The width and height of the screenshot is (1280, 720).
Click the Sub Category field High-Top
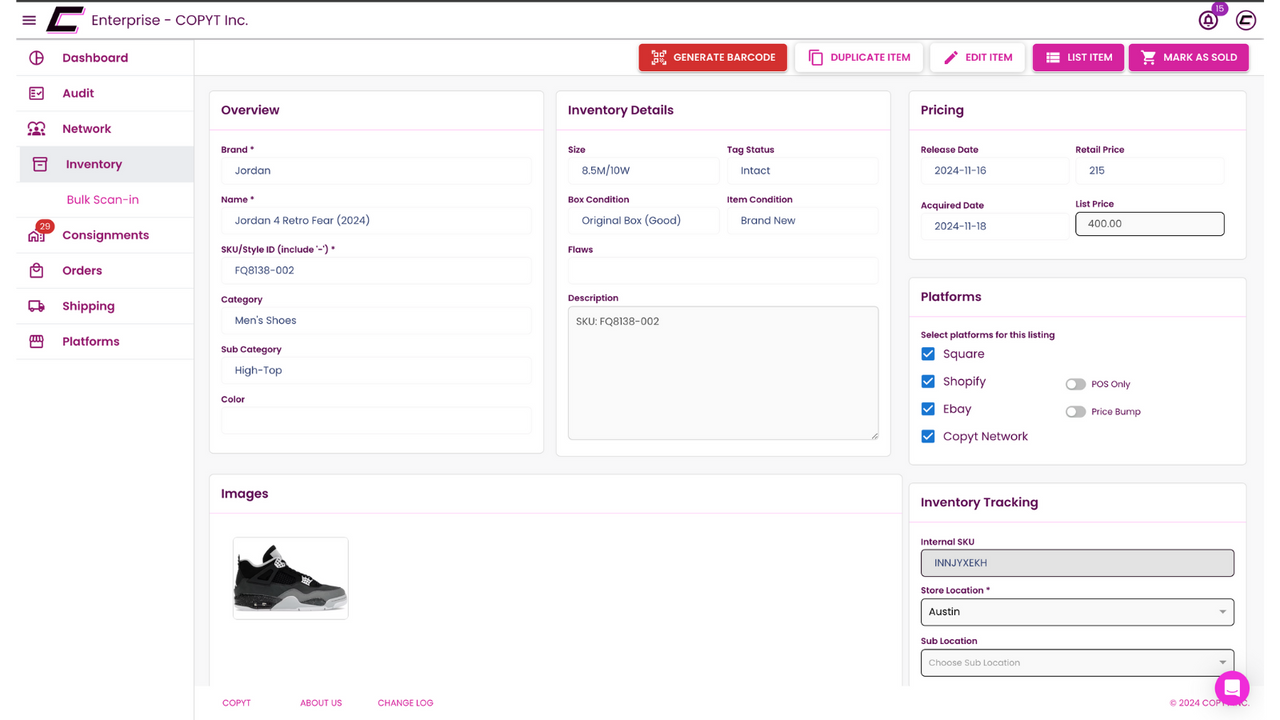376,371
